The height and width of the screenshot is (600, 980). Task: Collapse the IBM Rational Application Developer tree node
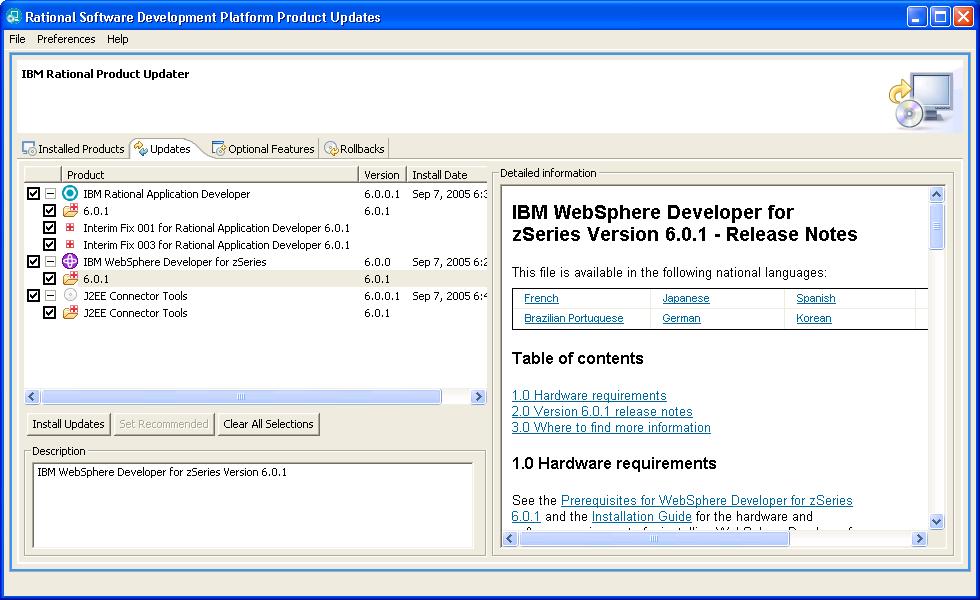click(50, 194)
